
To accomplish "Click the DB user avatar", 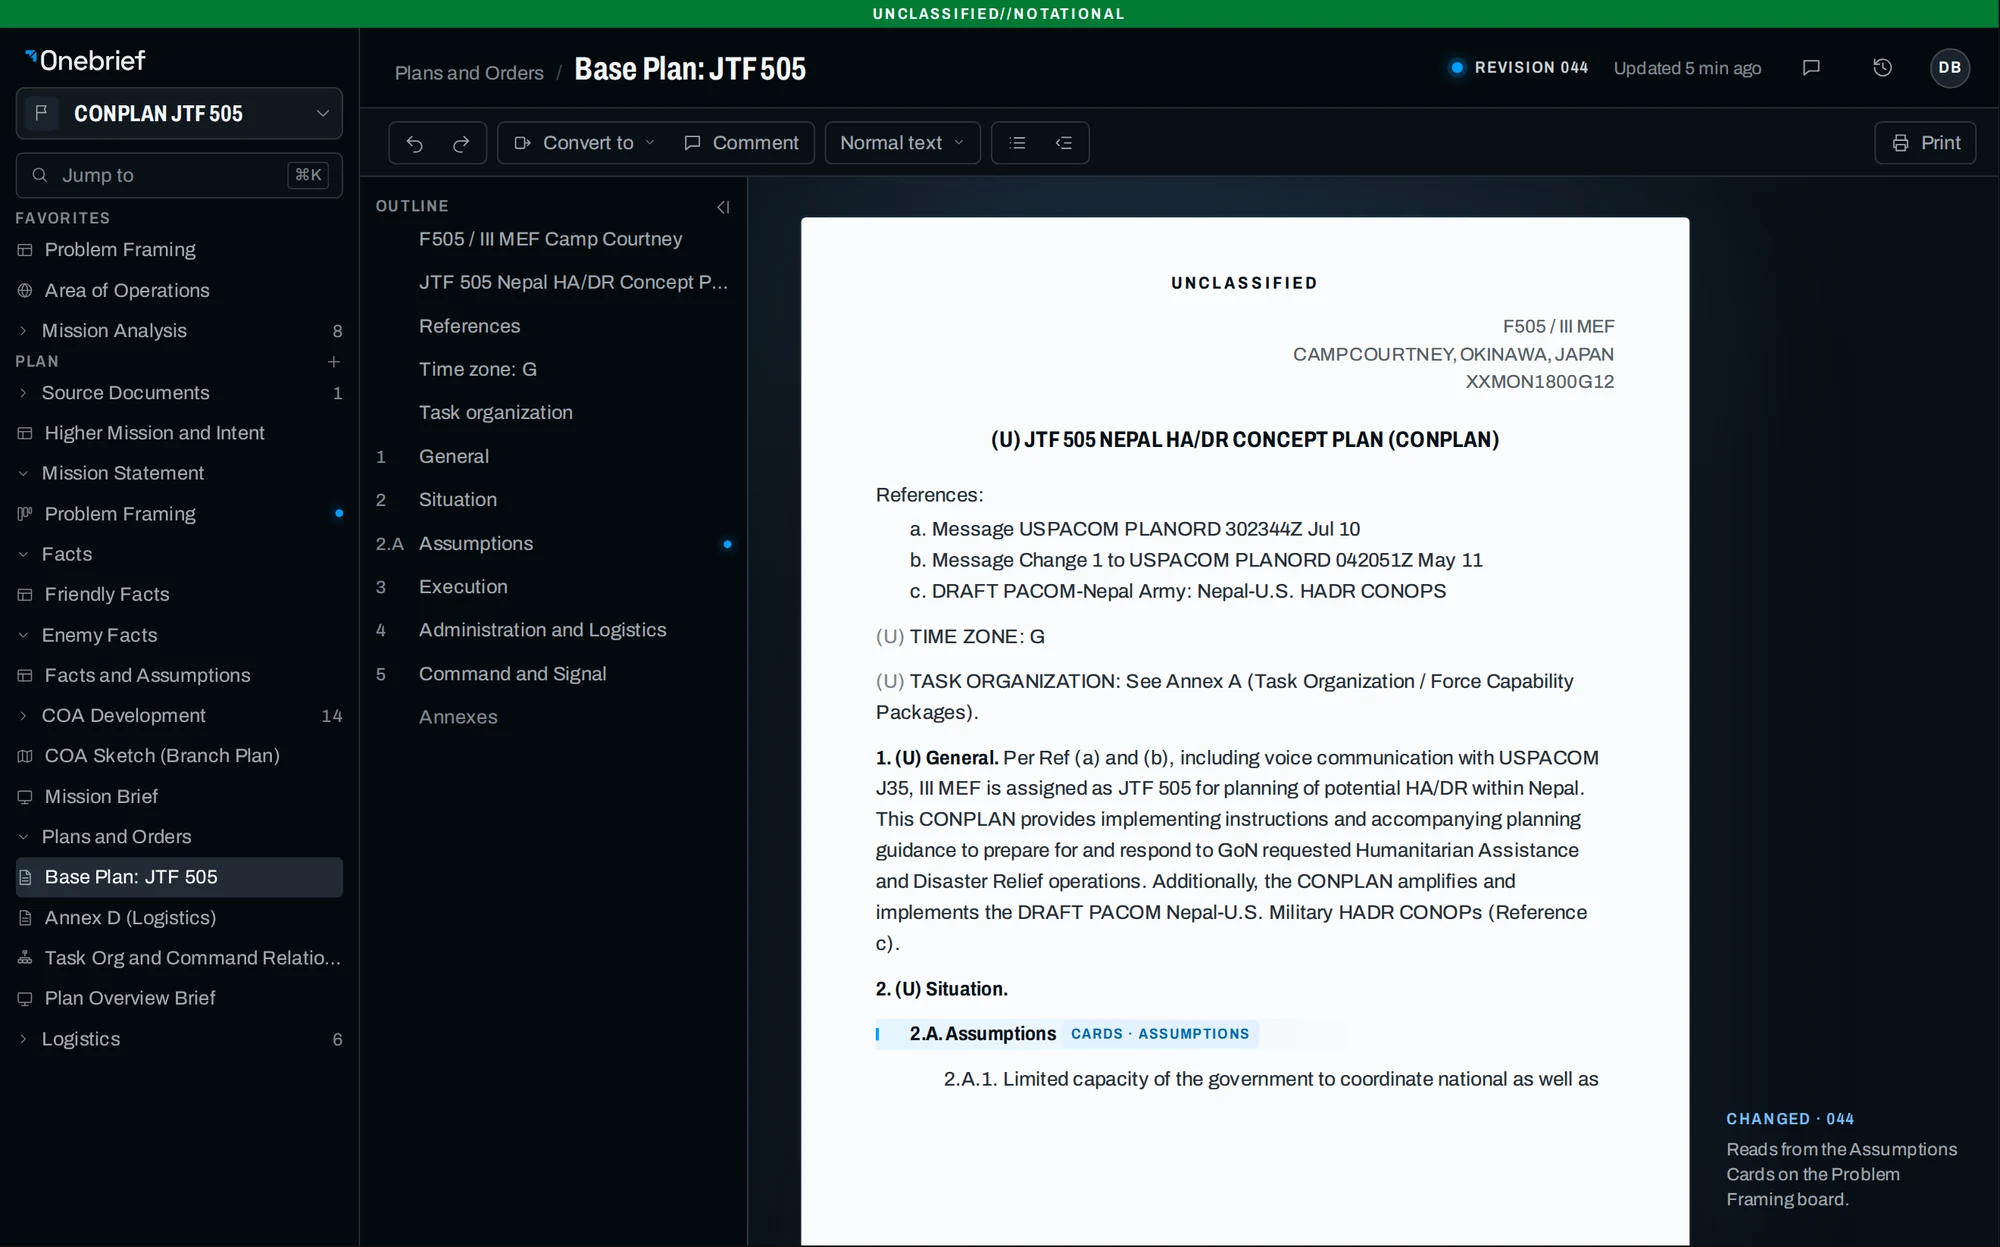I will coord(1949,68).
